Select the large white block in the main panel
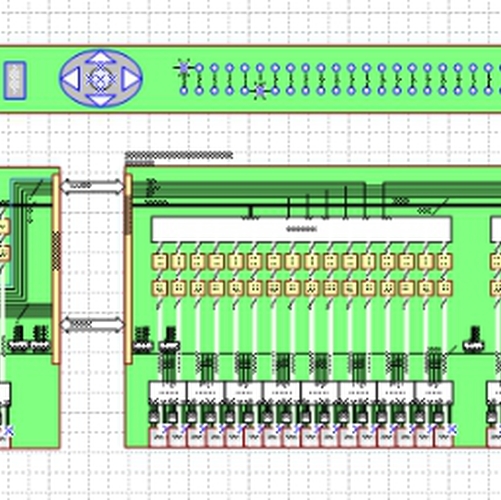This screenshot has width=501, height=500. [x=301, y=229]
